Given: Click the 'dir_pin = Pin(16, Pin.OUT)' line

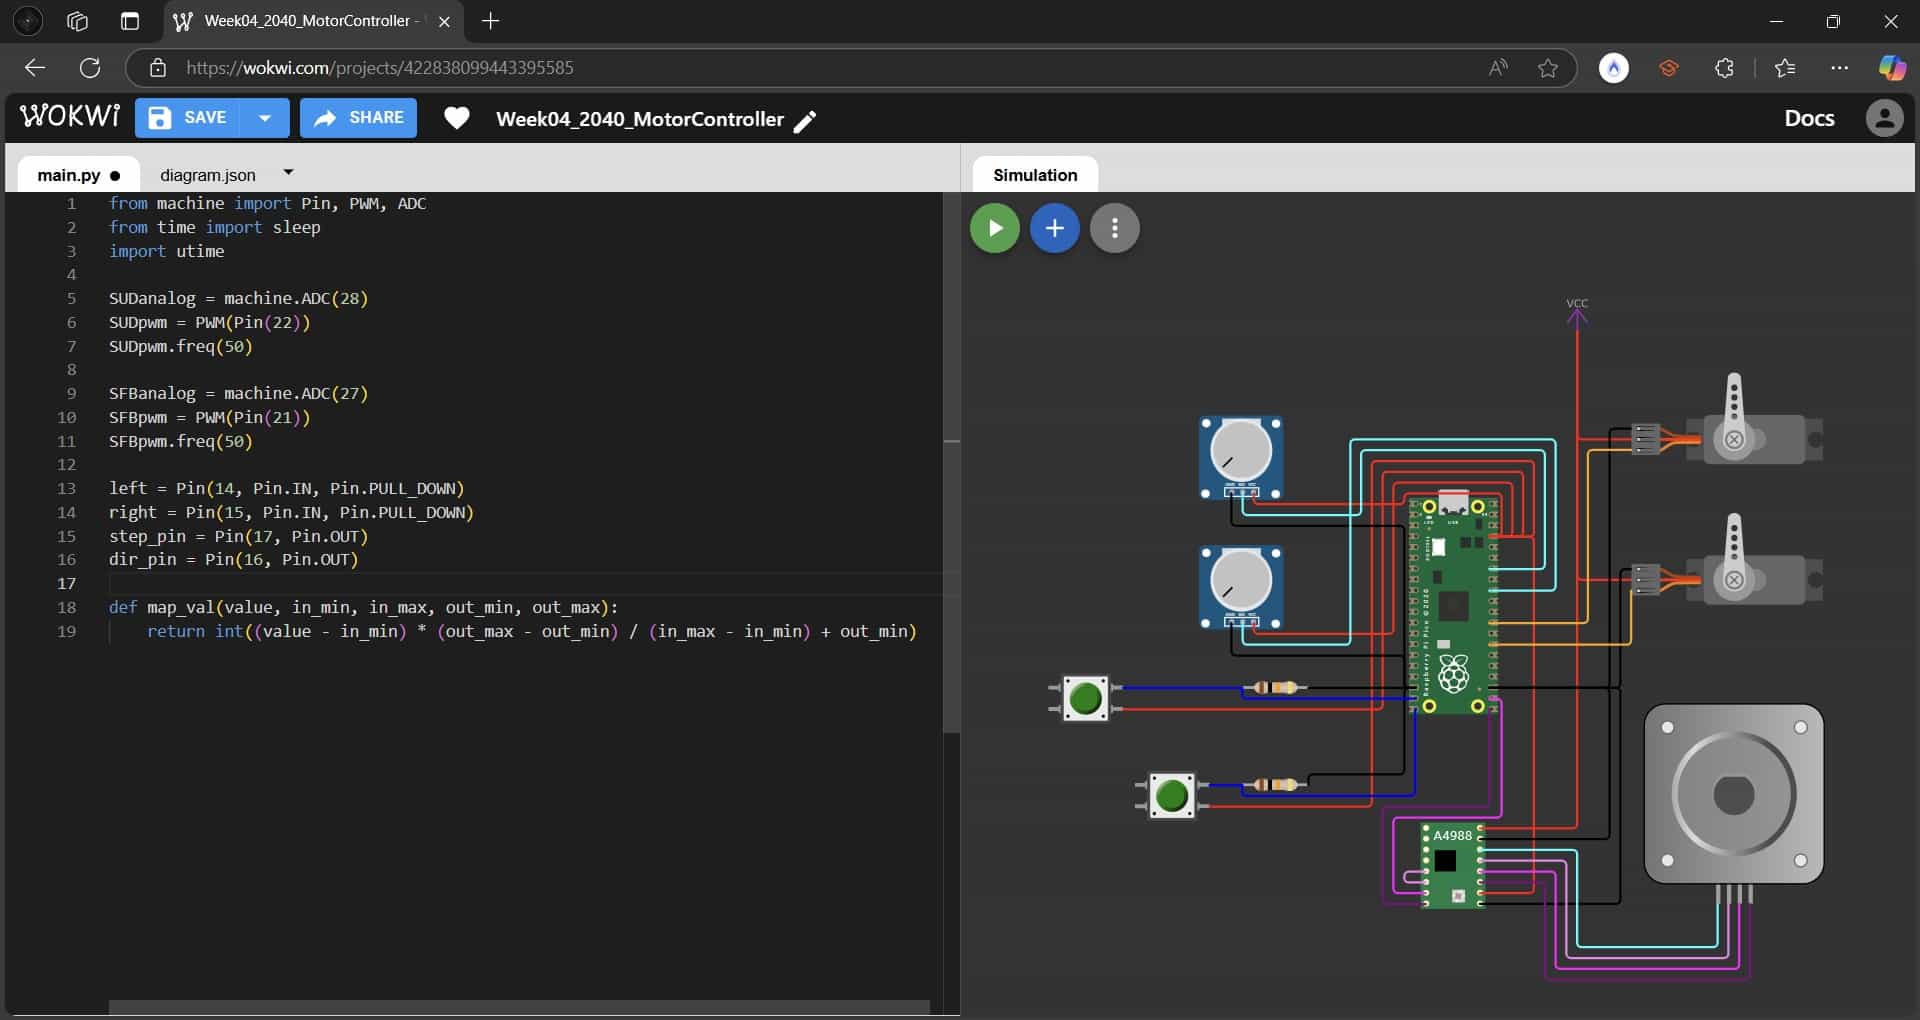Looking at the screenshot, I should (x=233, y=559).
